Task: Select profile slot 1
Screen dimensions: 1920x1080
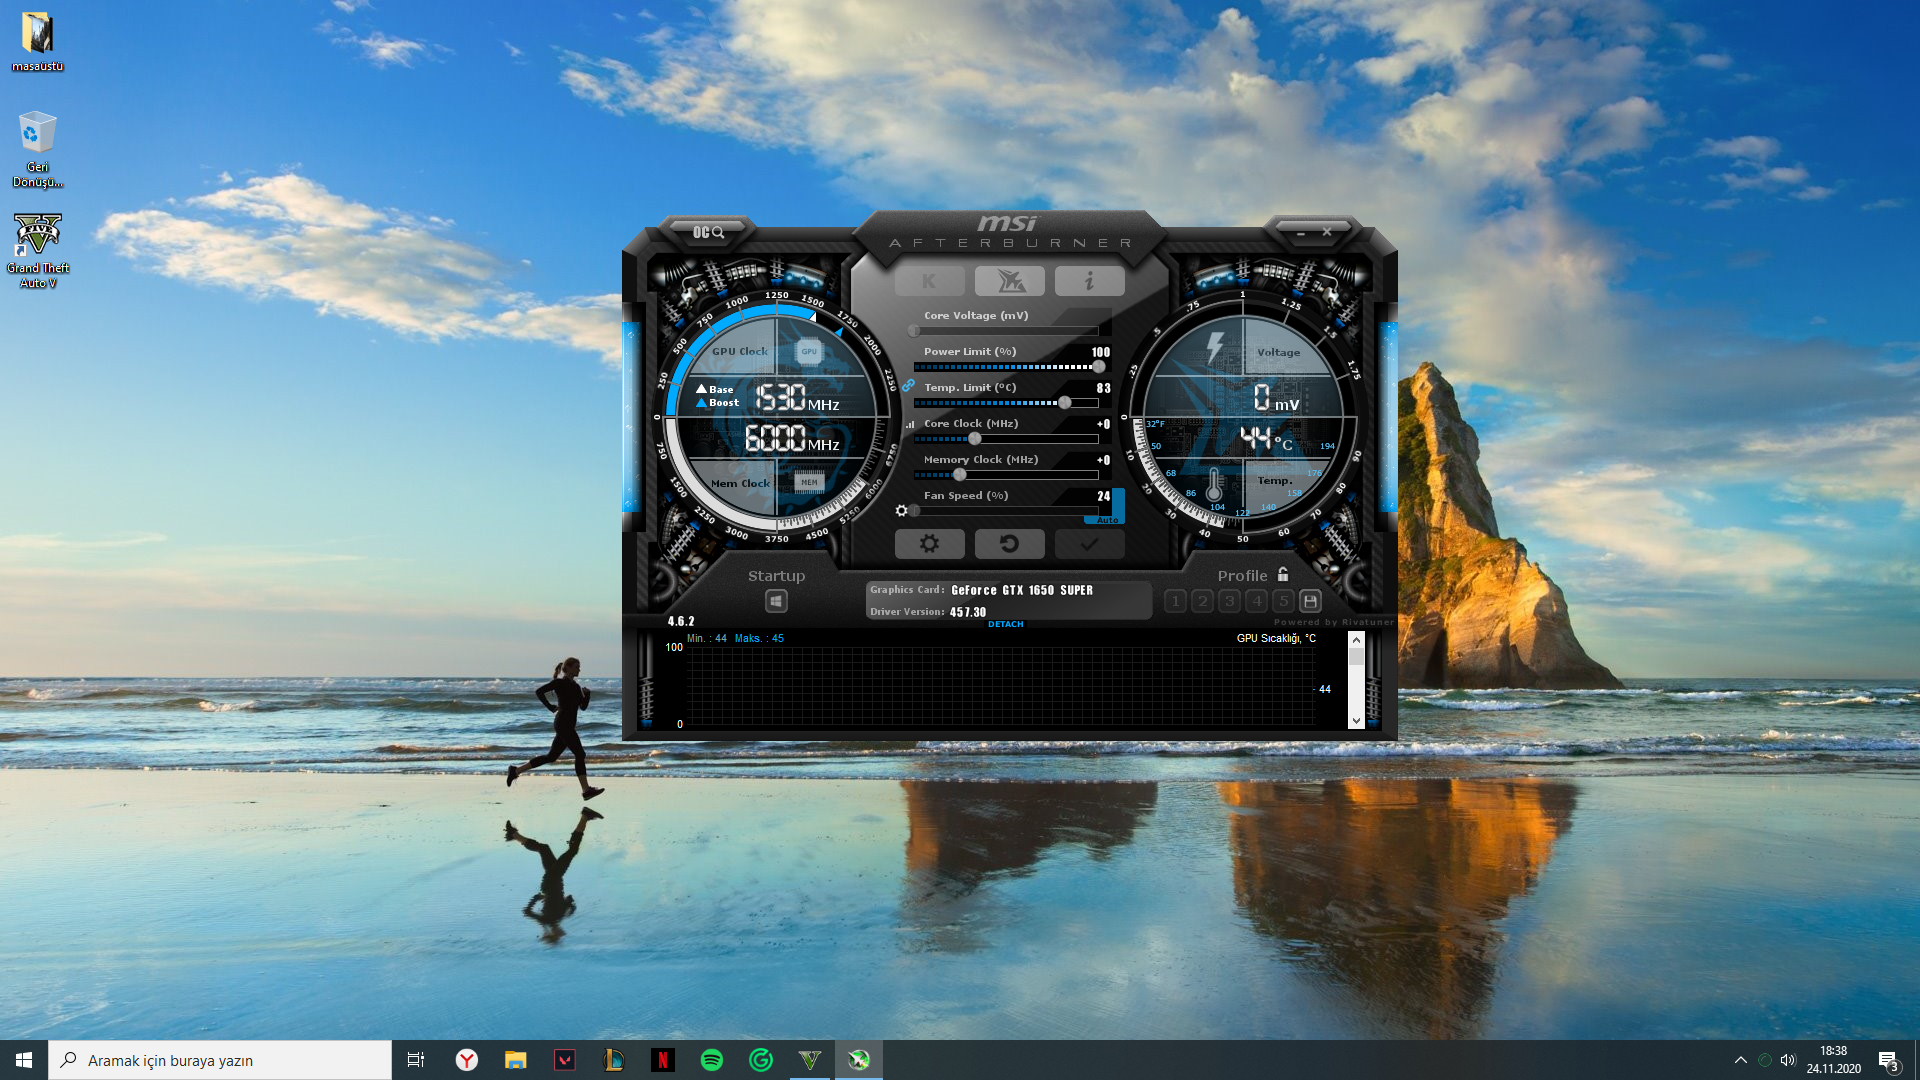Action: pos(1176,601)
